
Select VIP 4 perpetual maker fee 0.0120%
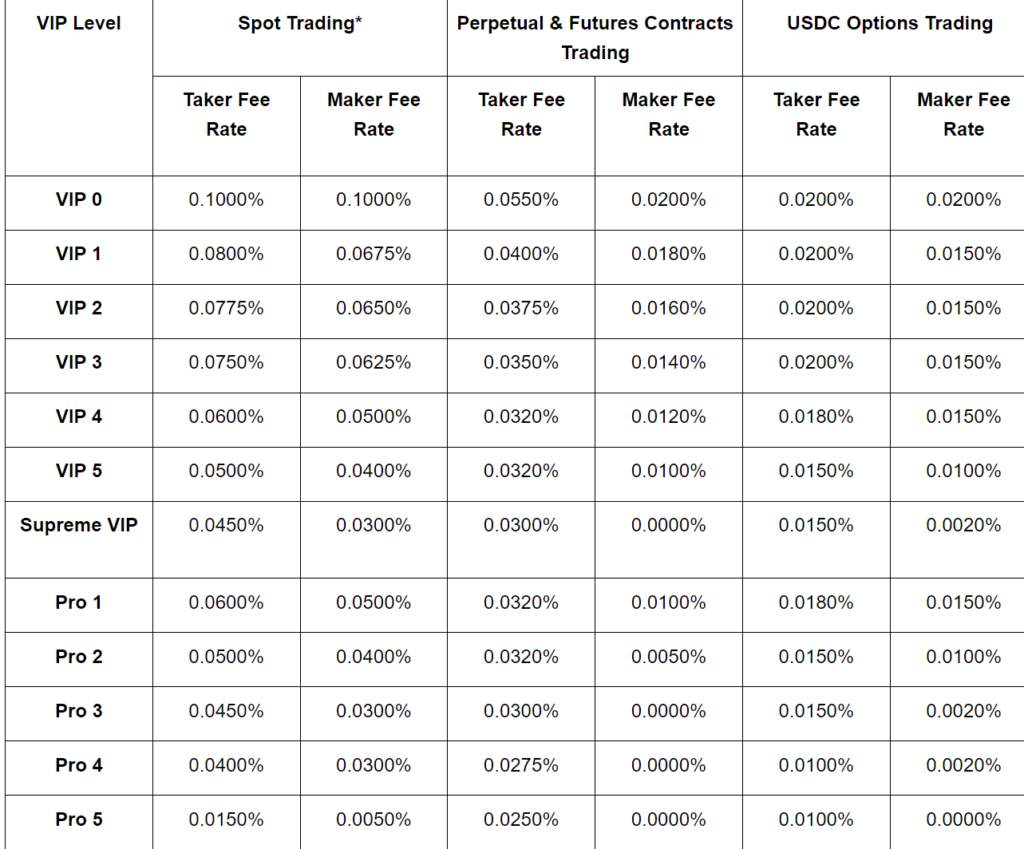click(668, 416)
